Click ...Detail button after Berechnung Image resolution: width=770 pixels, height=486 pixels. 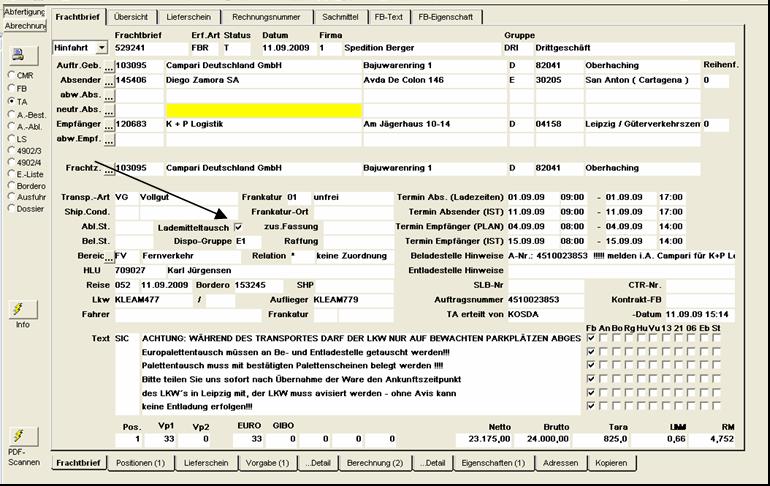[x=432, y=463]
